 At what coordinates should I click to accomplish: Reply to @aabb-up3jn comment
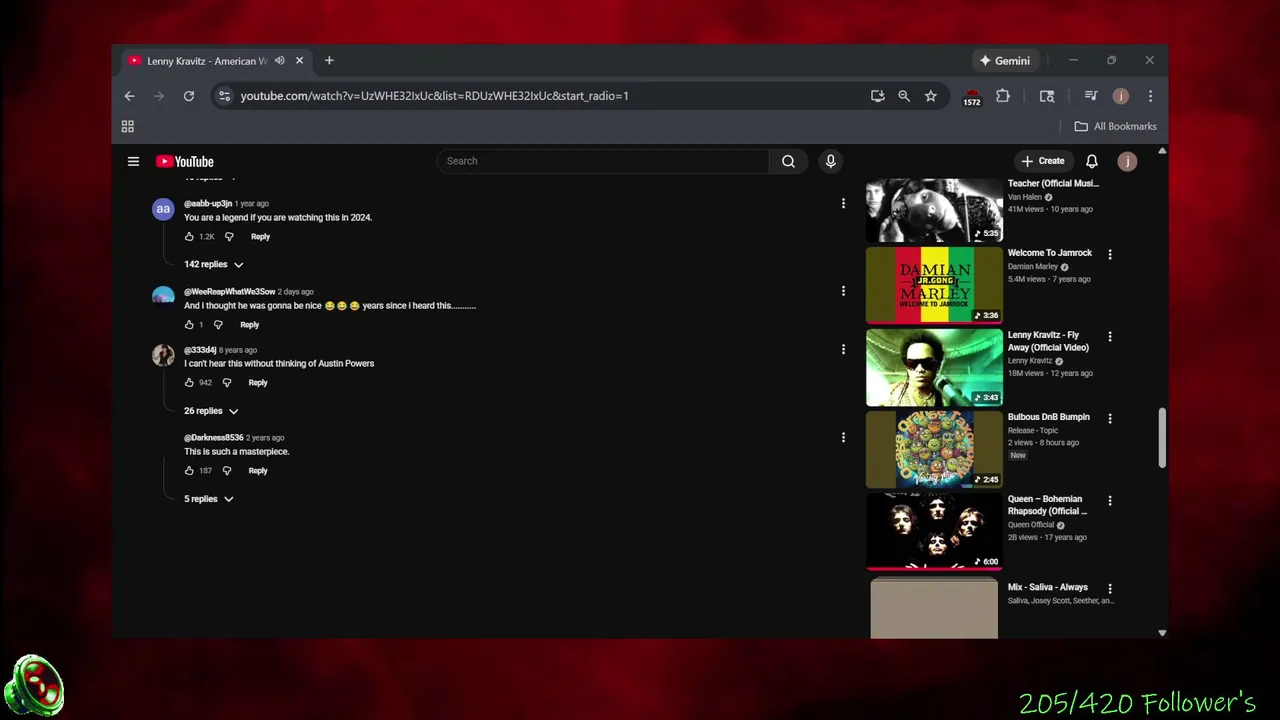click(x=260, y=237)
